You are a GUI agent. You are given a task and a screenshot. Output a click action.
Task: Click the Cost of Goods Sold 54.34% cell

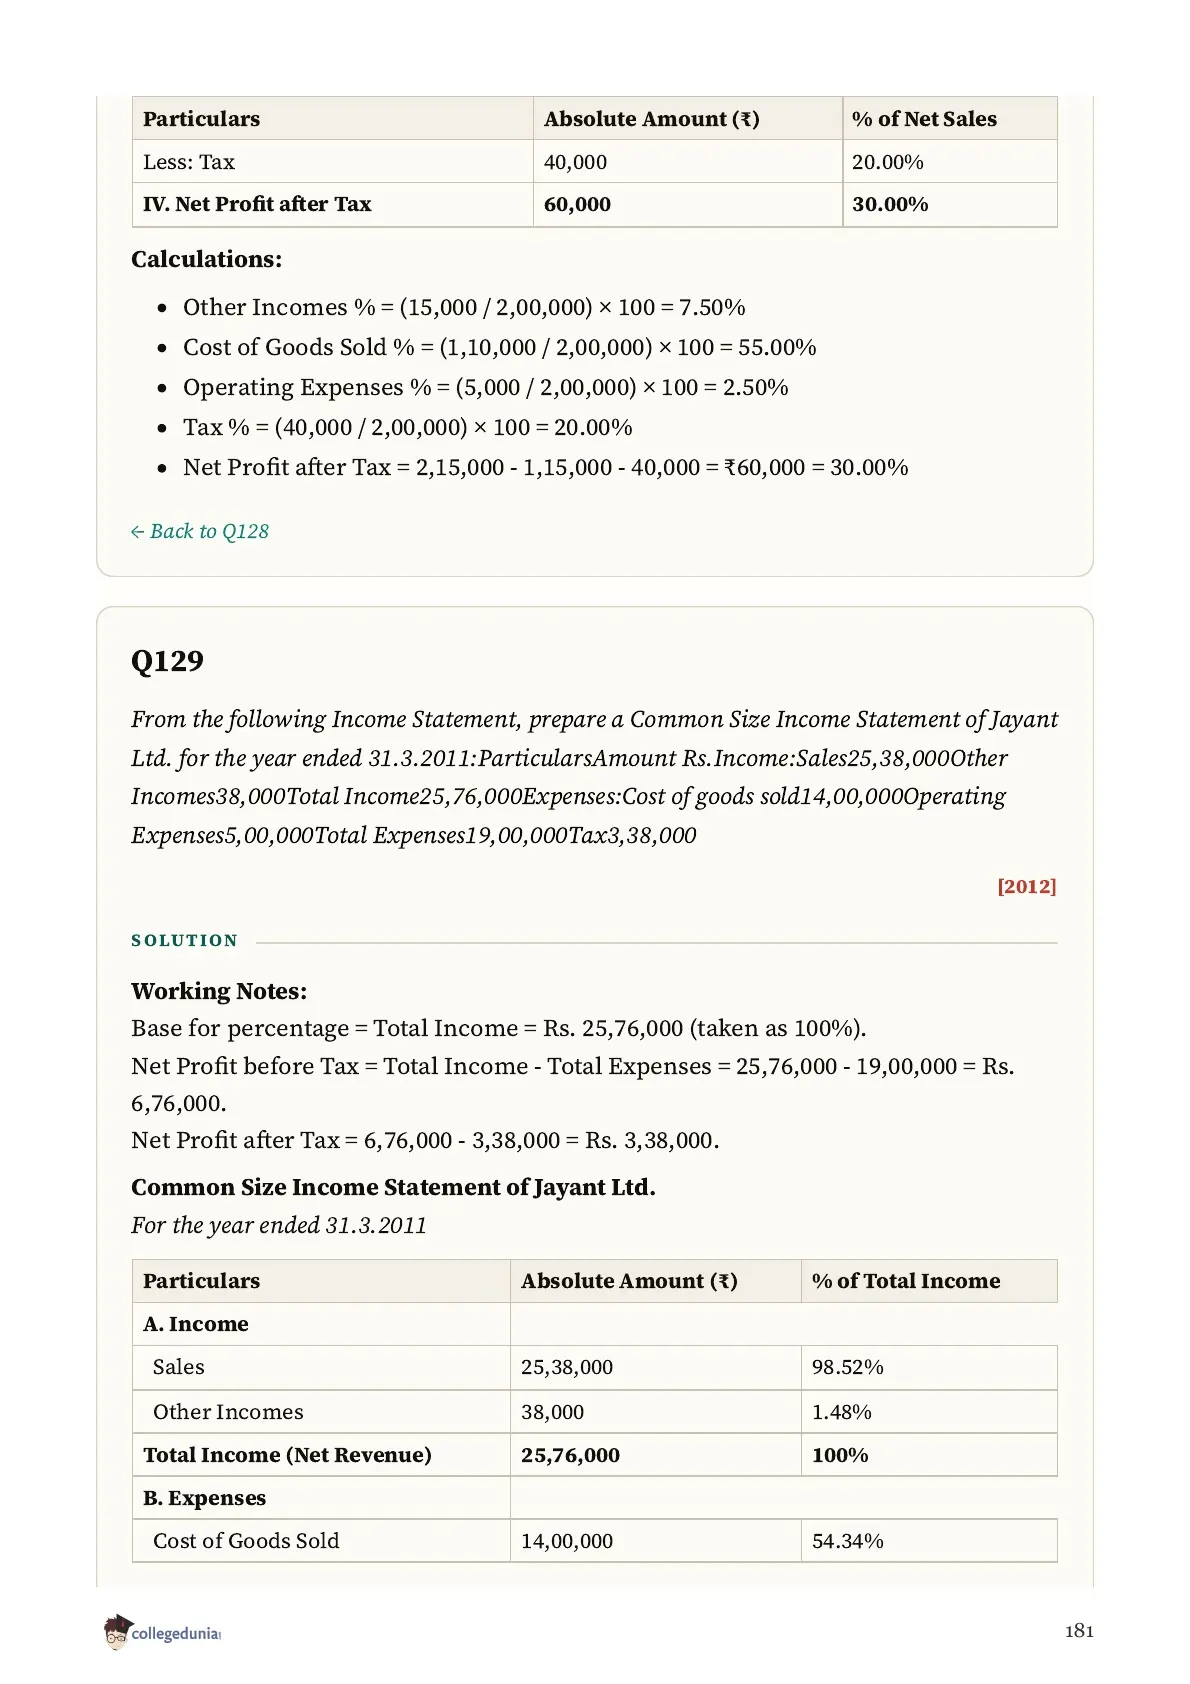(x=928, y=1541)
